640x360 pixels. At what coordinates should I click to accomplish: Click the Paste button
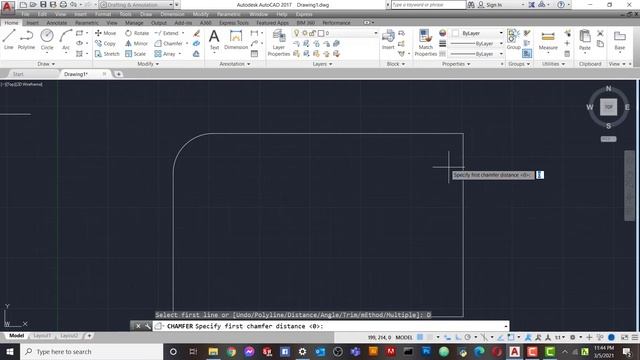point(584,39)
